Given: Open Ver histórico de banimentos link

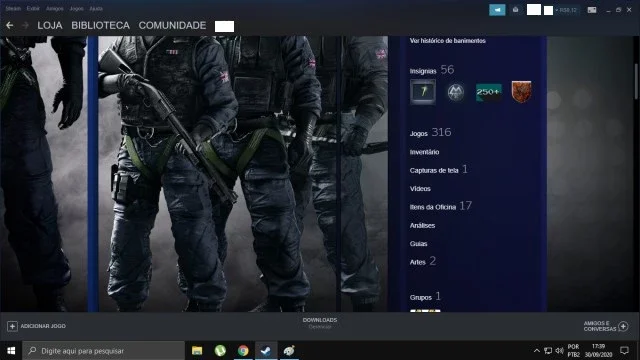Looking at the screenshot, I should click(x=447, y=41).
